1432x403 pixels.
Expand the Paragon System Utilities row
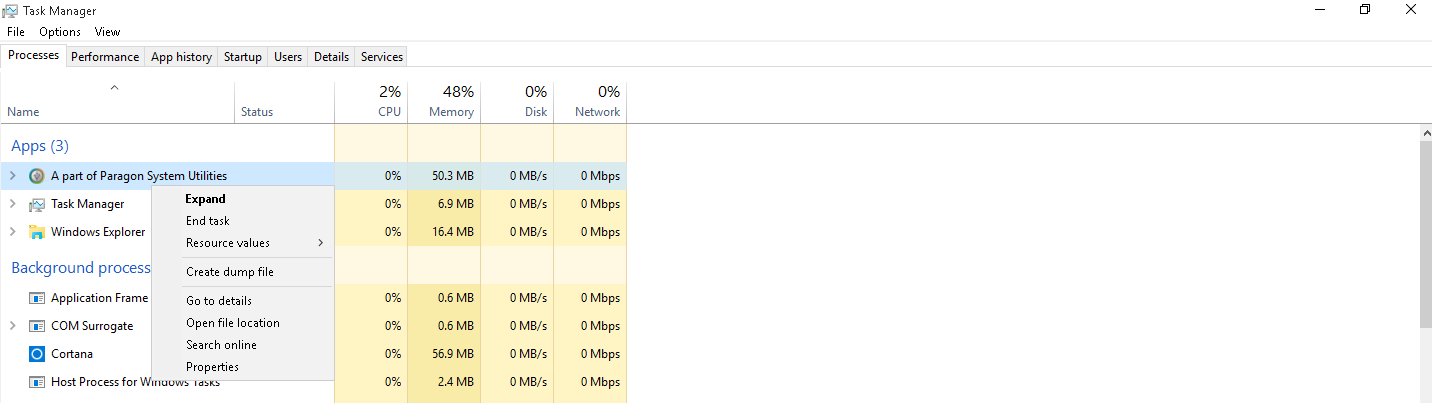click(x=12, y=176)
